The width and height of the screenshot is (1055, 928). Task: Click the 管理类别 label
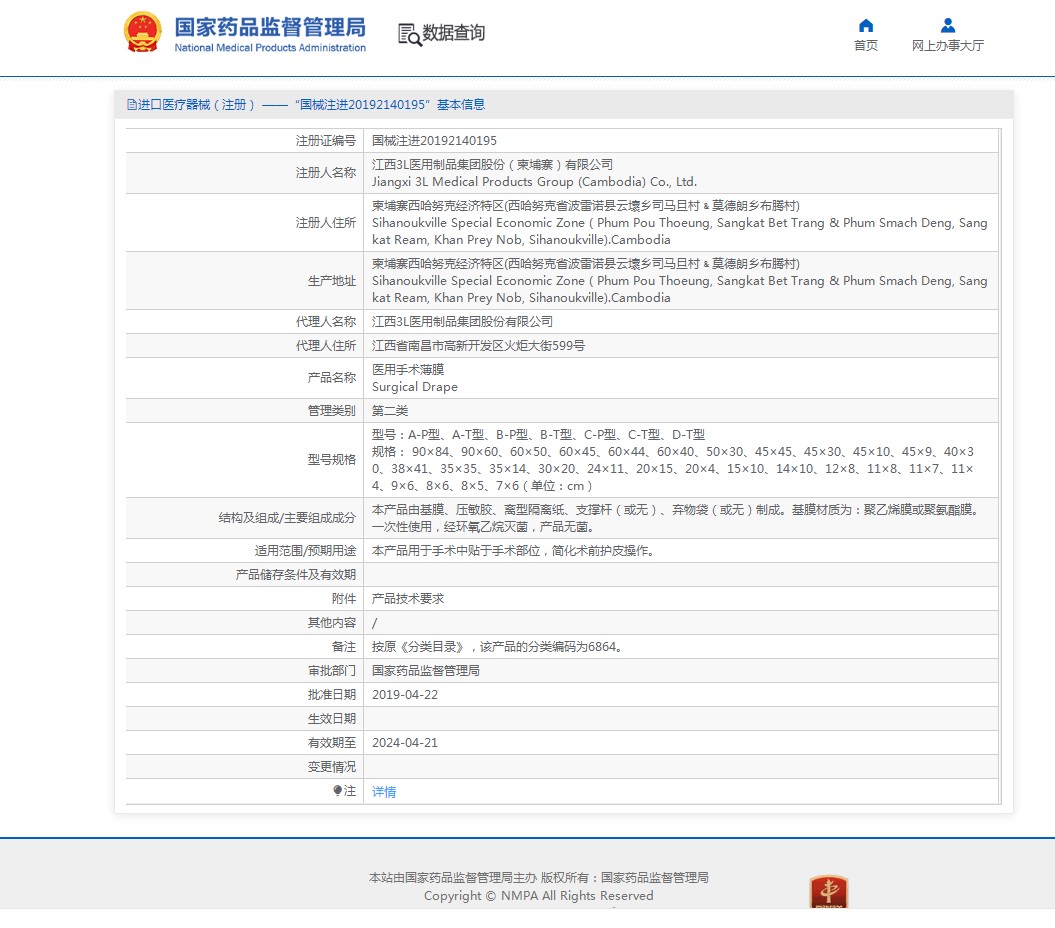(x=332, y=411)
